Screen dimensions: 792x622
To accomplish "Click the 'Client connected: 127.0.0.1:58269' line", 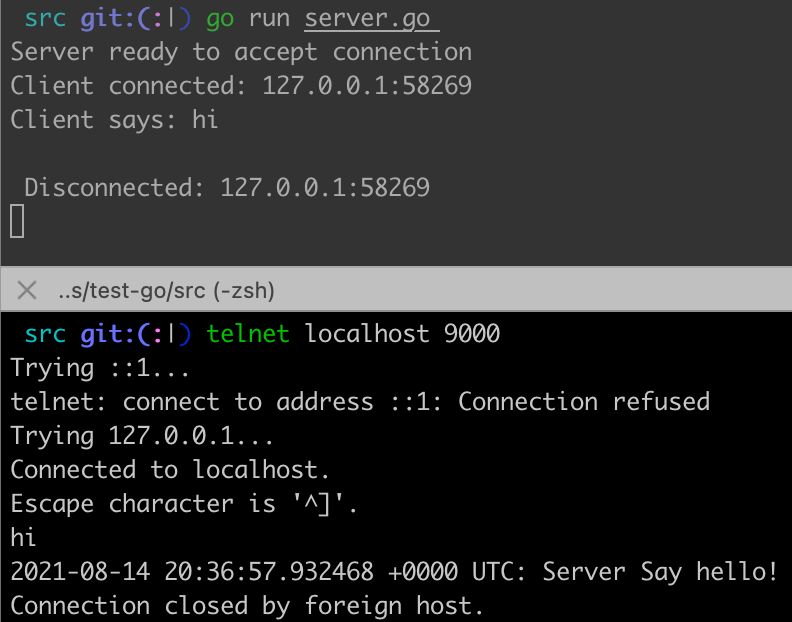I will (x=241, y=86).
